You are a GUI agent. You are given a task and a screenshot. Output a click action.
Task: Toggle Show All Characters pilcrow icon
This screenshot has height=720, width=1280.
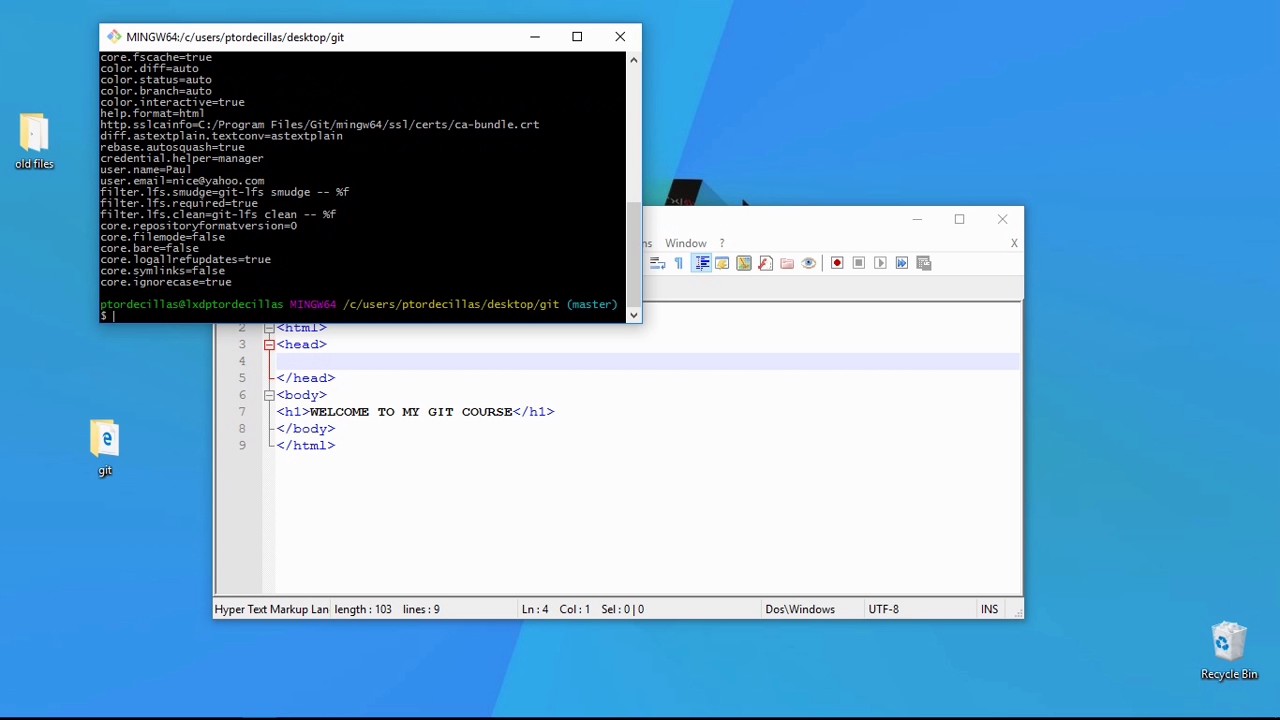pos(679,263)
